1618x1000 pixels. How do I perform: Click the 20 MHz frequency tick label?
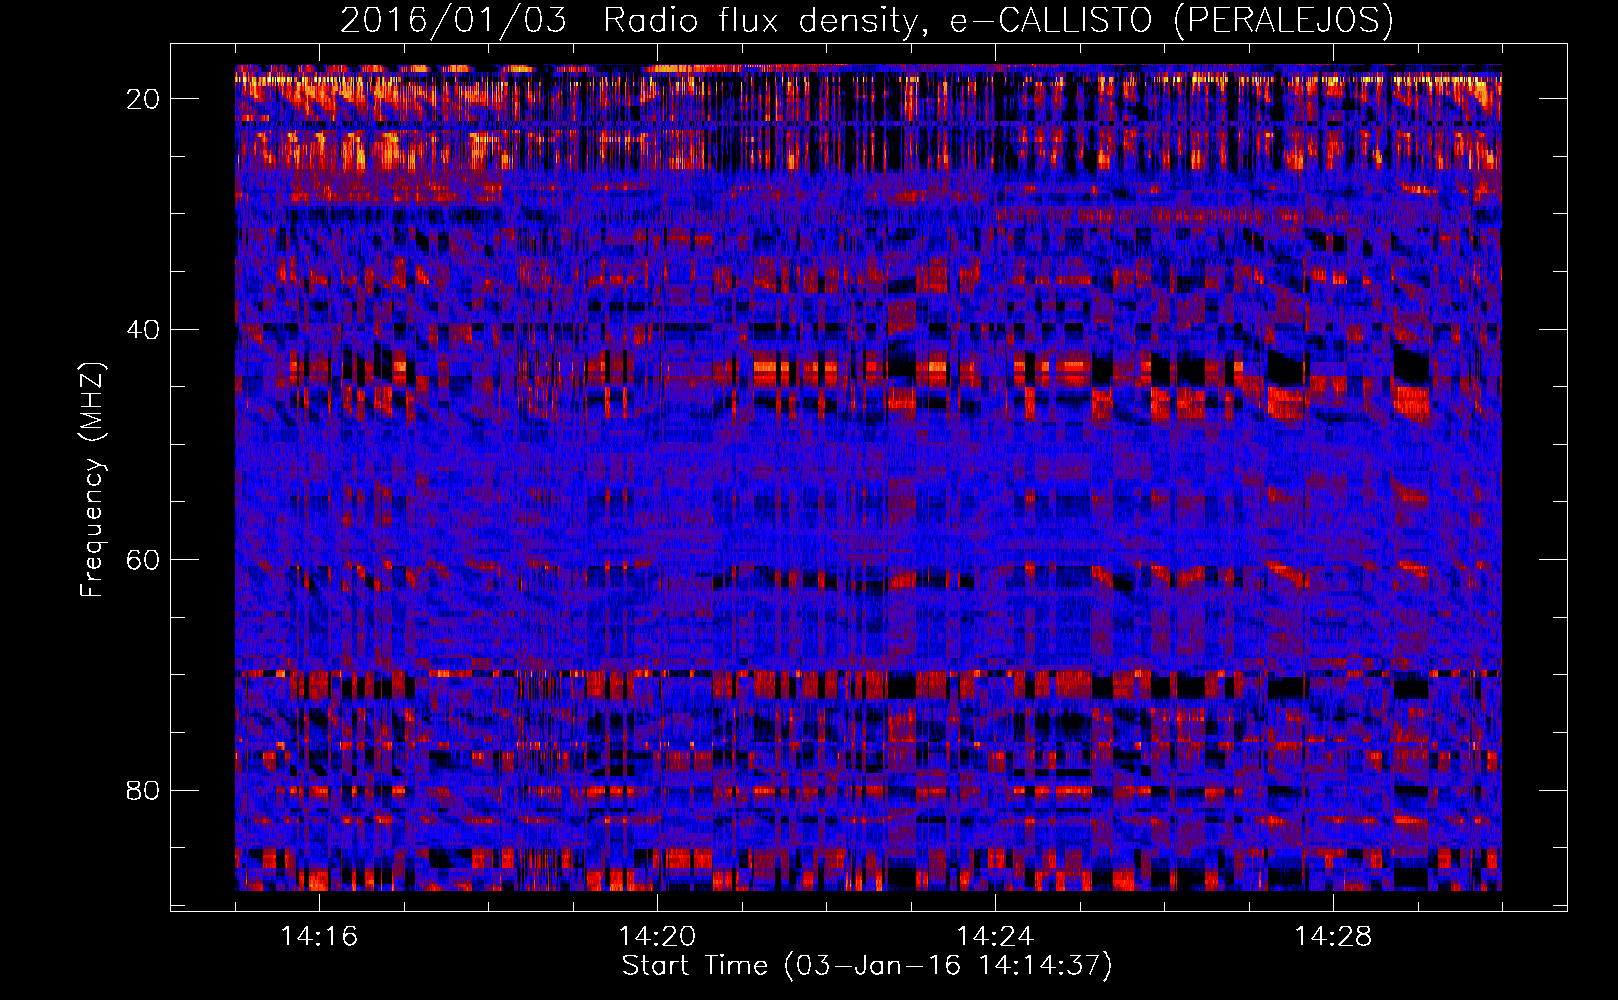coord(144,99)
